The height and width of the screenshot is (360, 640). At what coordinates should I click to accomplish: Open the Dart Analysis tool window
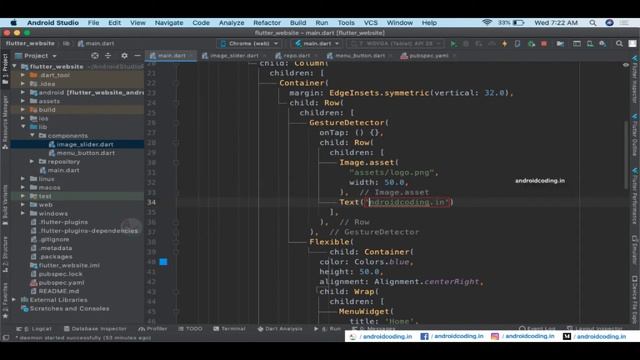point(280,329)
